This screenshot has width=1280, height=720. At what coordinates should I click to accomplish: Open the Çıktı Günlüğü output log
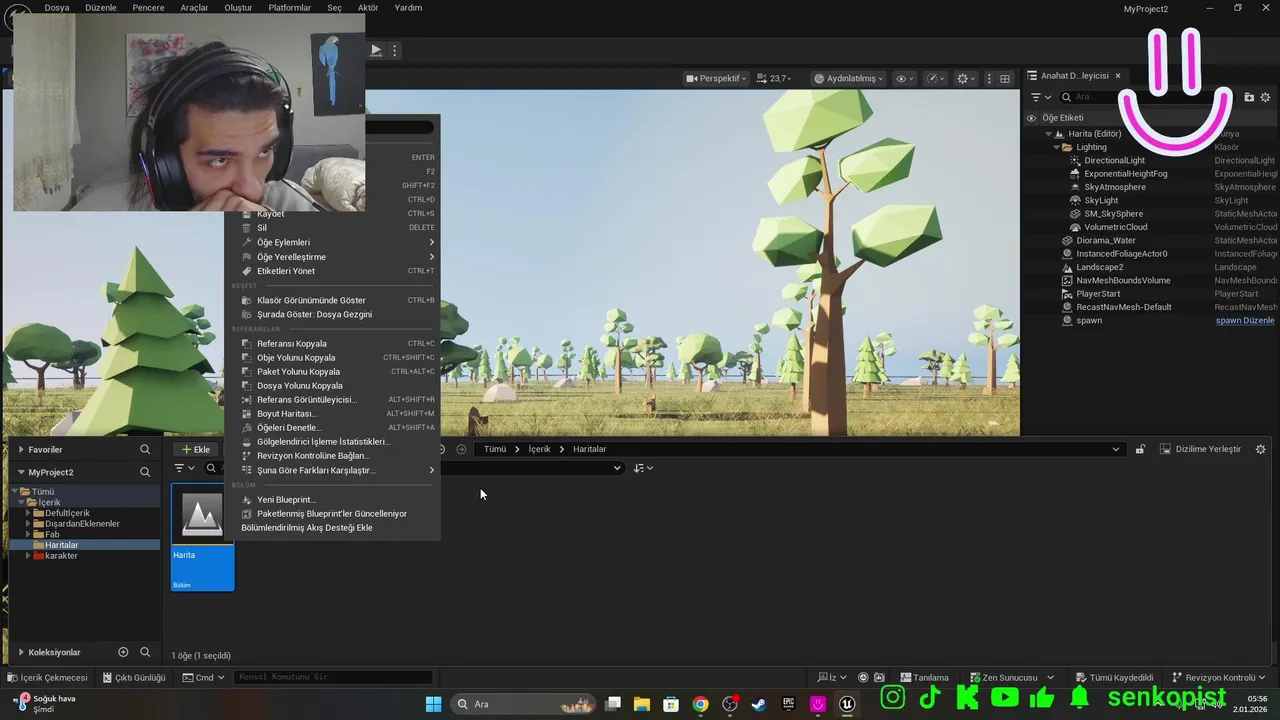pos(133,678)
